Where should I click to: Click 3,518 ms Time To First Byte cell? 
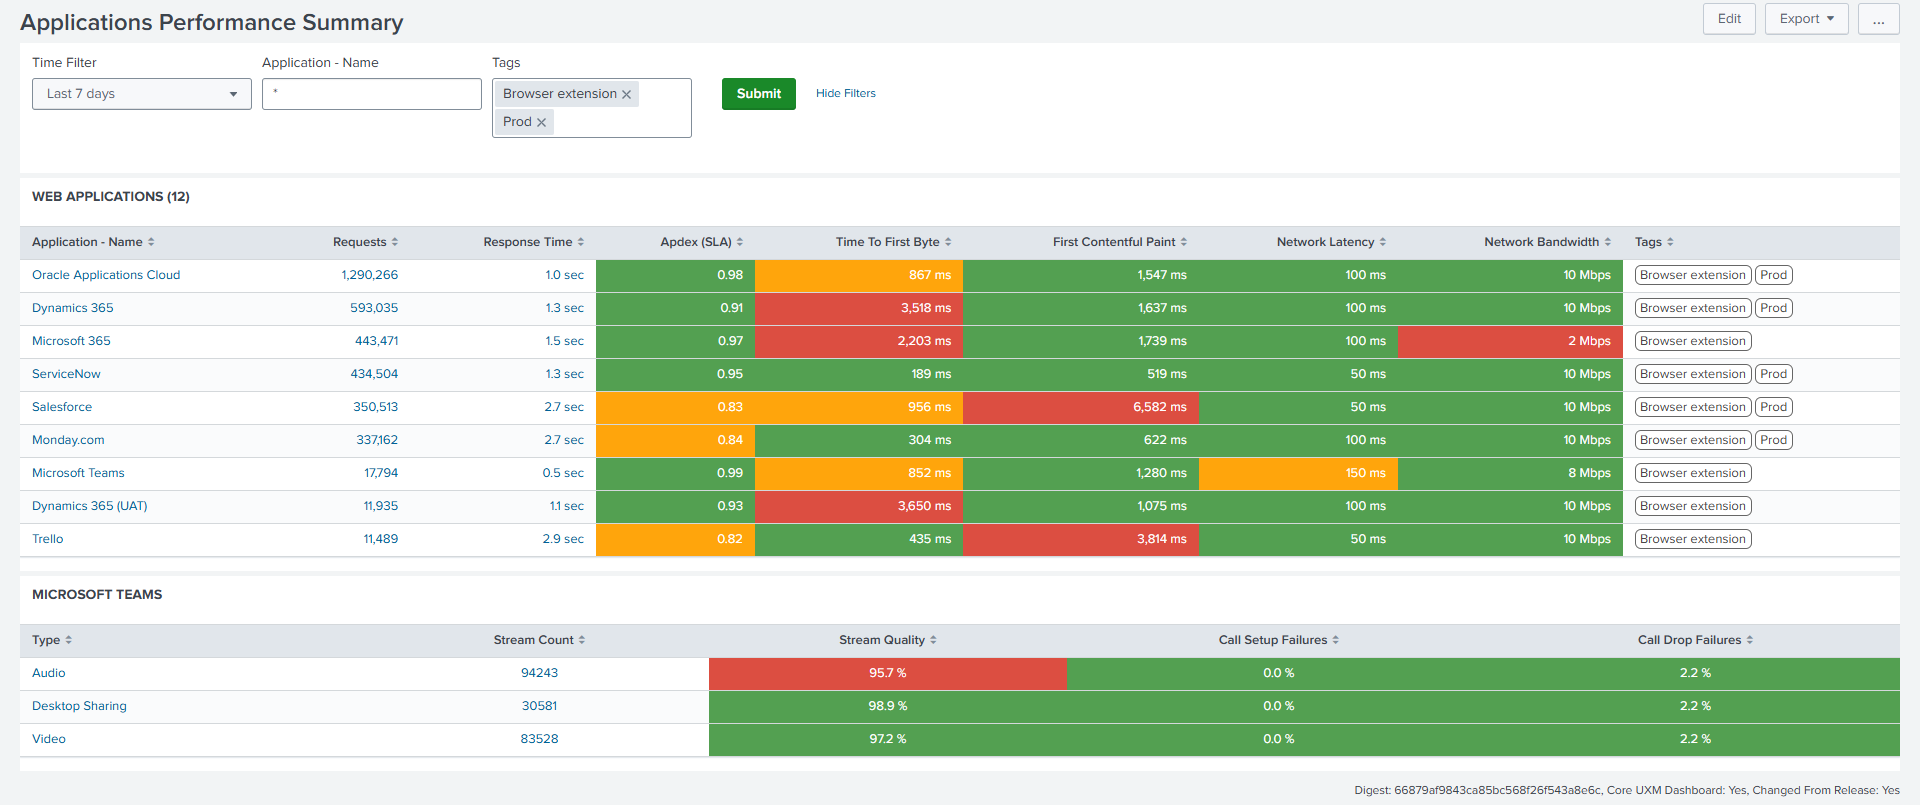coord(859,308)
